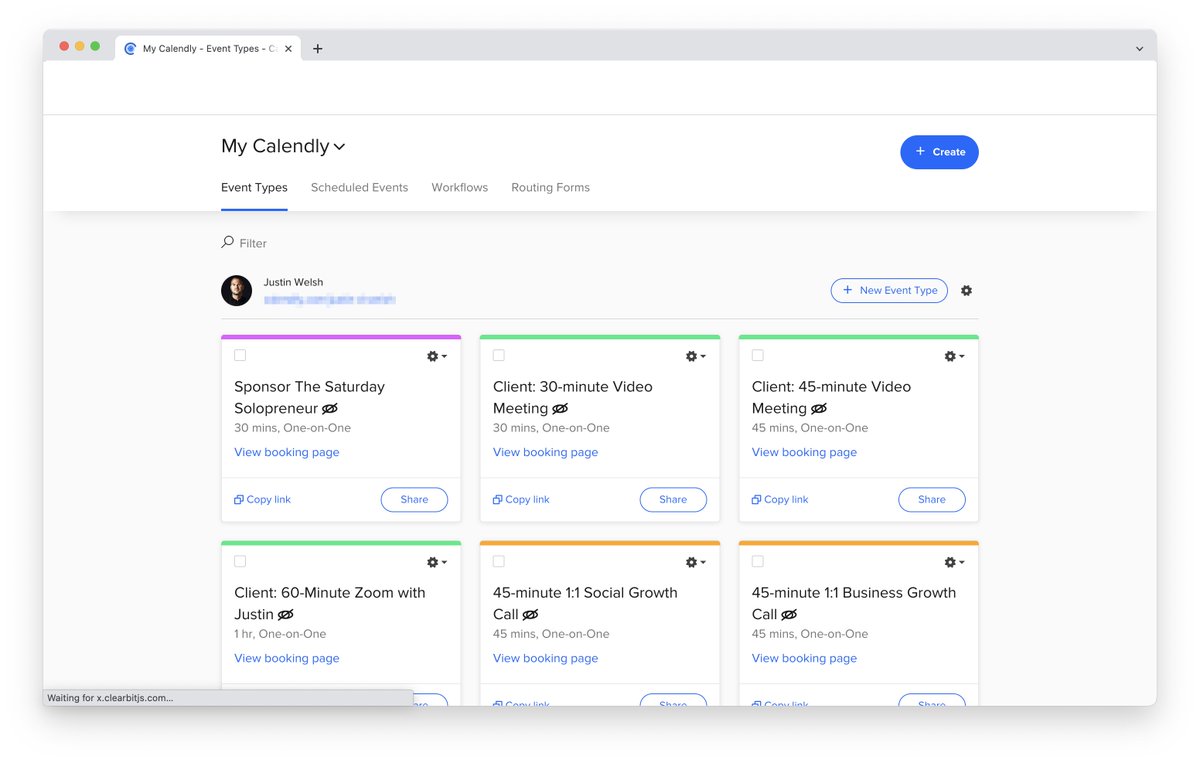Click hidden-eye icon on Client: 45-minute Video Meeting
1200x763 pixels.
coord(819,408)
